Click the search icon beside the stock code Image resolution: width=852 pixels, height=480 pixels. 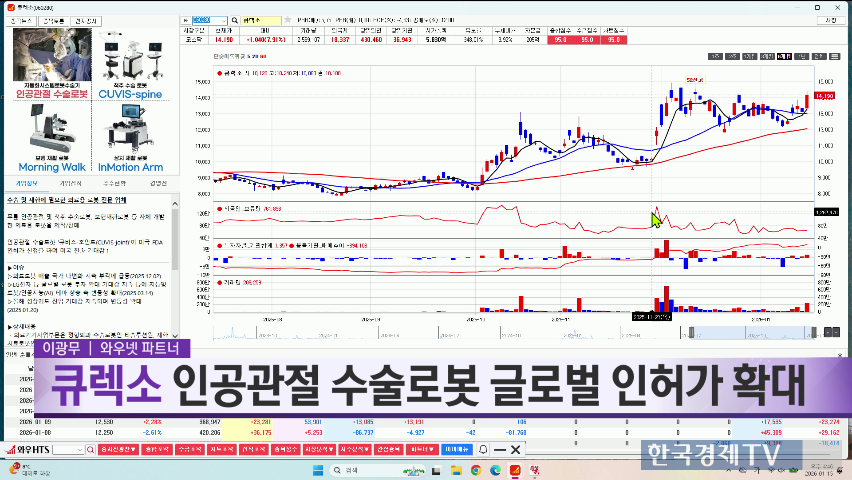click(x=234, y=19)
